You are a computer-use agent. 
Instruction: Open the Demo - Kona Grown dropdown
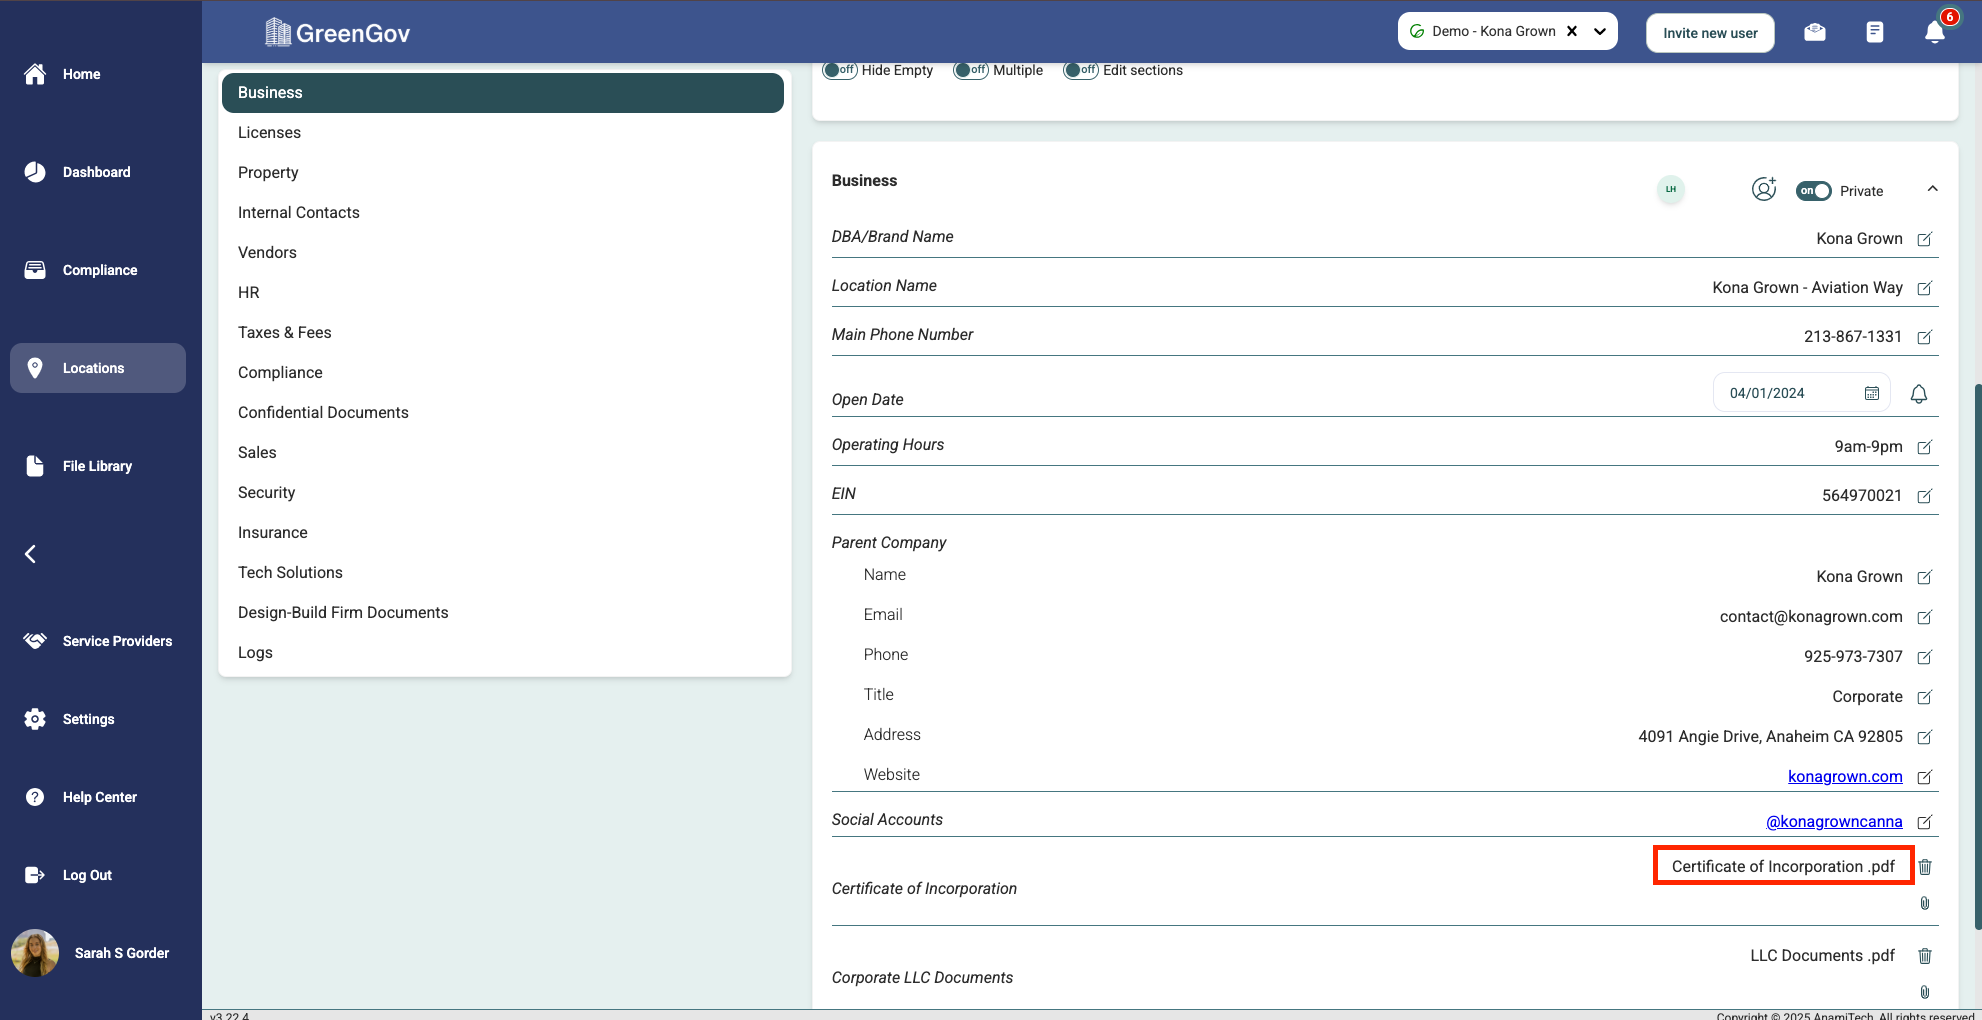[1600, 31]
